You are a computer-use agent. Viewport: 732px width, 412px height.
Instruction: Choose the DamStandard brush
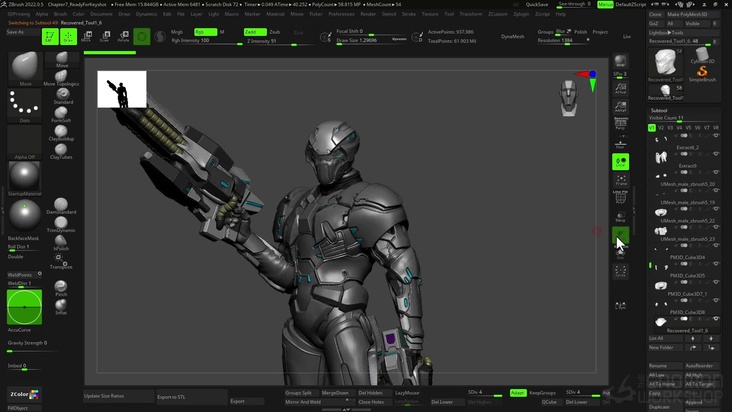[61, 206]
